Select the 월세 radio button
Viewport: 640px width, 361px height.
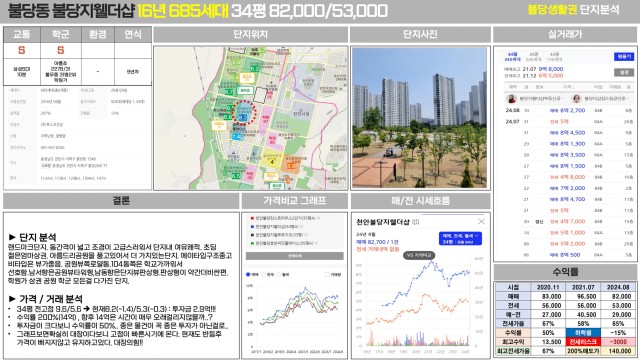tap(278, 274)
